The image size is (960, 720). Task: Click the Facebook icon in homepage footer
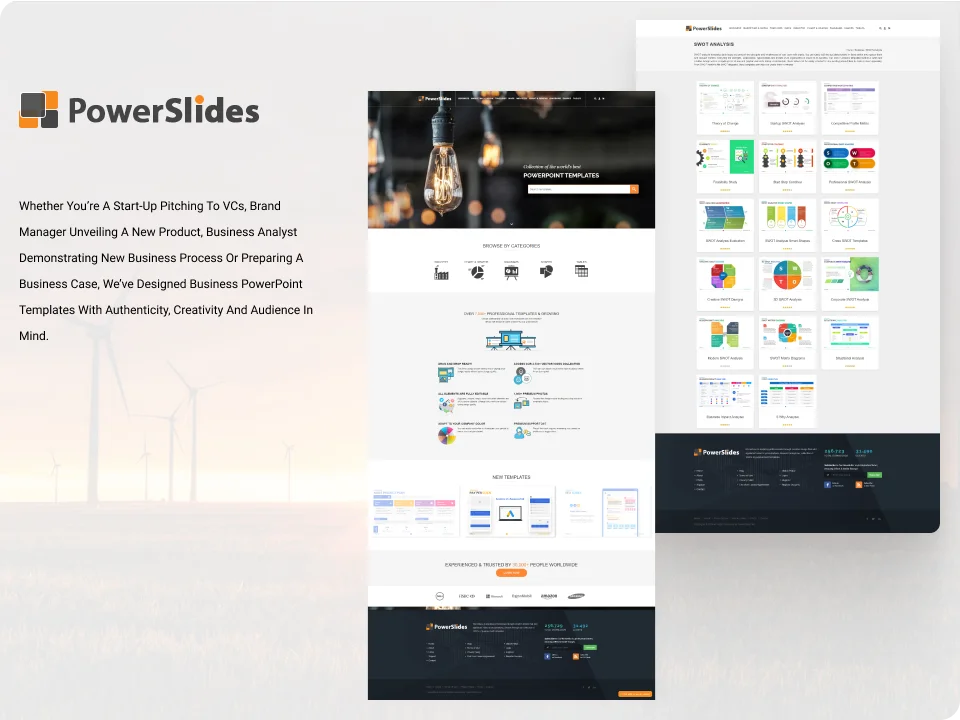[x=547, y=656]
